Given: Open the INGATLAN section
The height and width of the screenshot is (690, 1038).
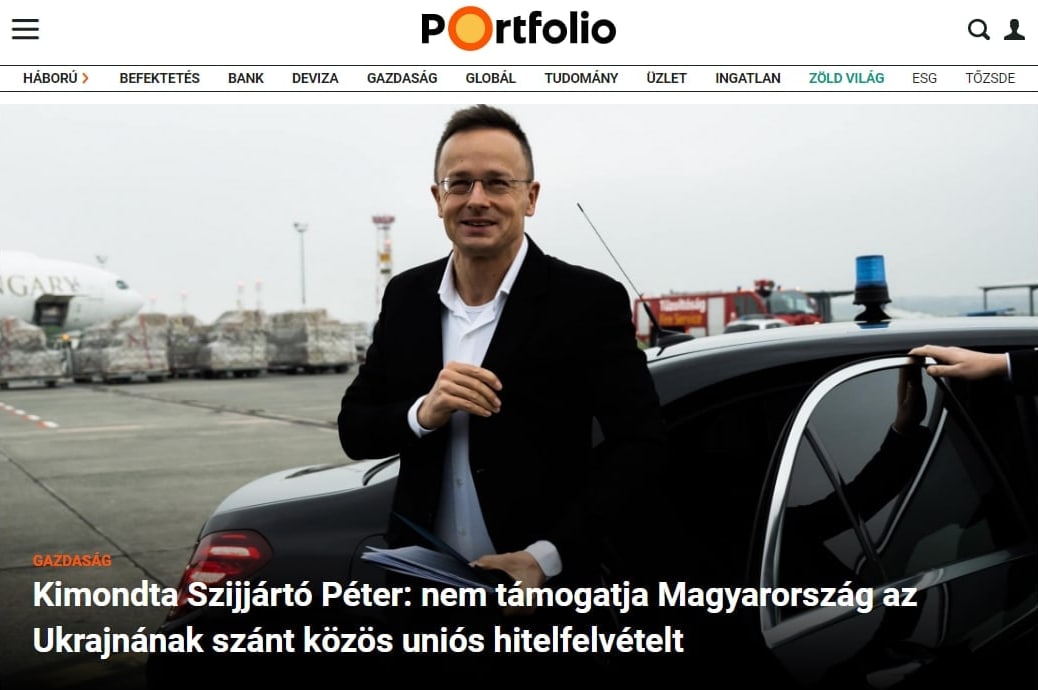Looking at the screenshot, I should coord(747,78).
